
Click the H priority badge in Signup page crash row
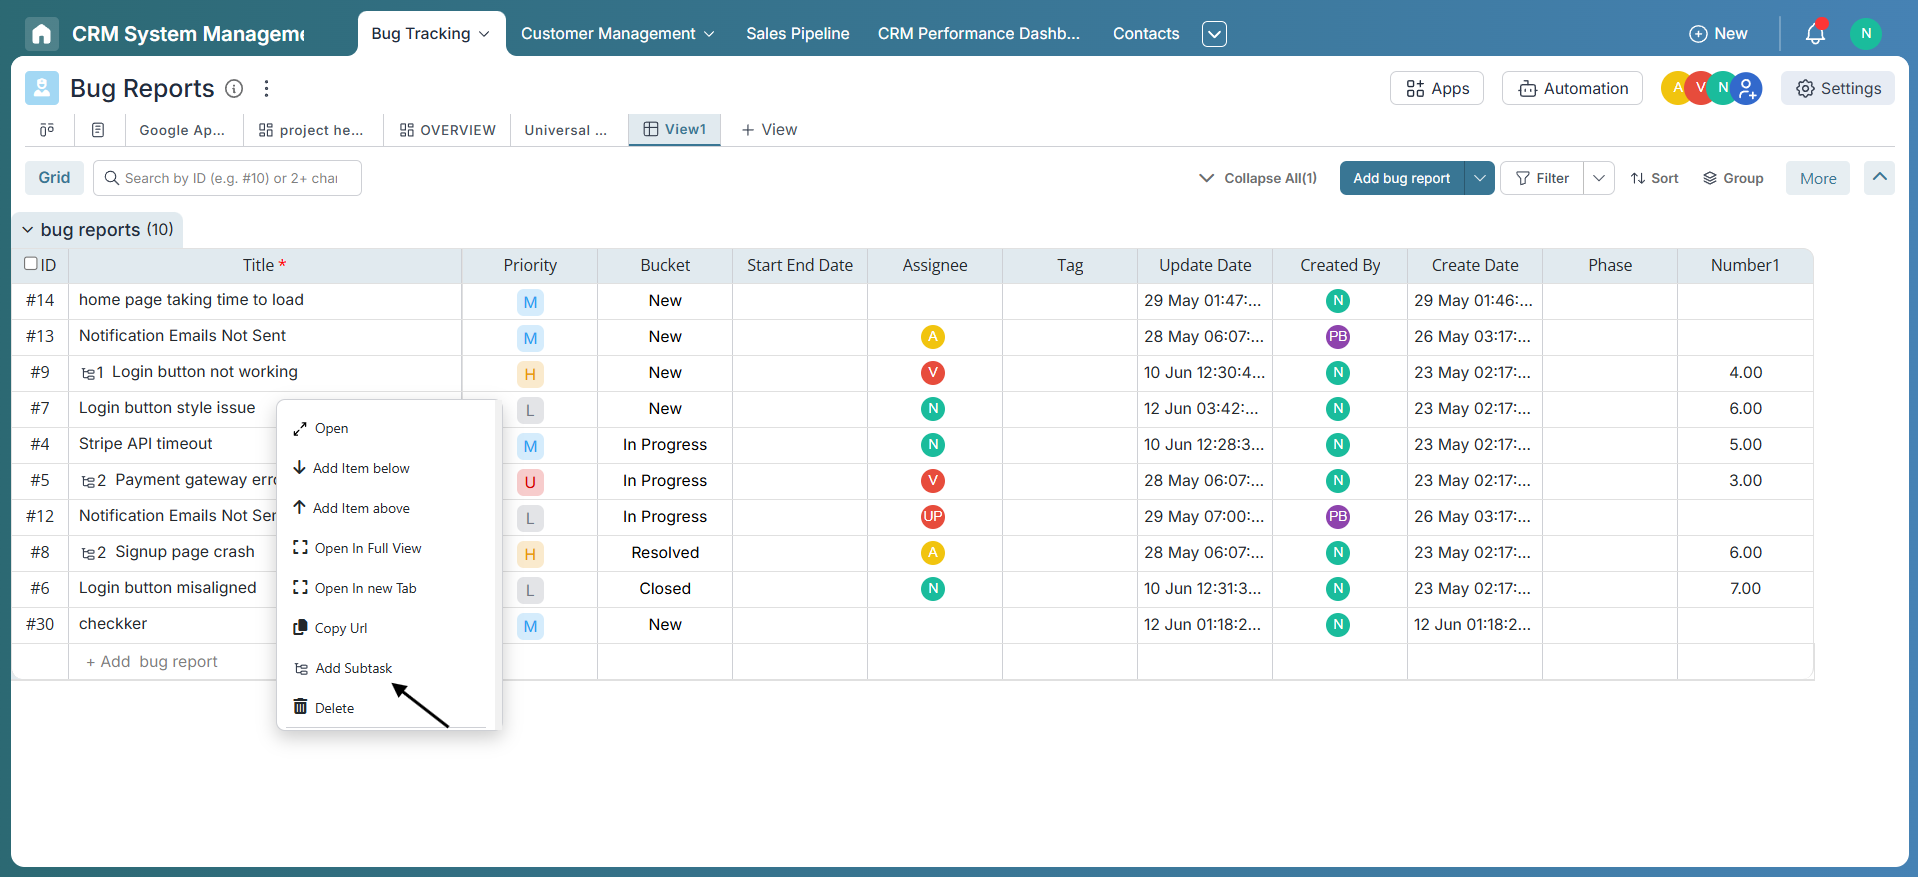pyautogui.click(x=530, y=554)
